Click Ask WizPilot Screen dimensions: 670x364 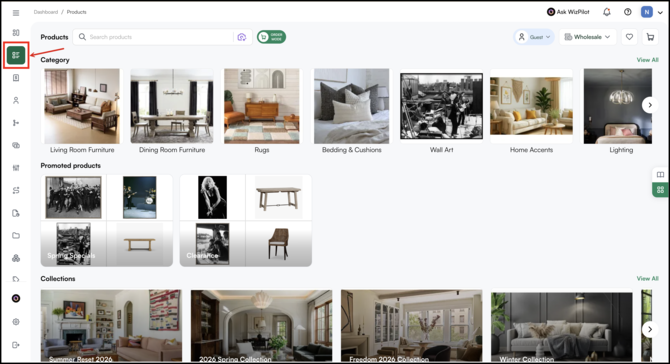(568, 12)
